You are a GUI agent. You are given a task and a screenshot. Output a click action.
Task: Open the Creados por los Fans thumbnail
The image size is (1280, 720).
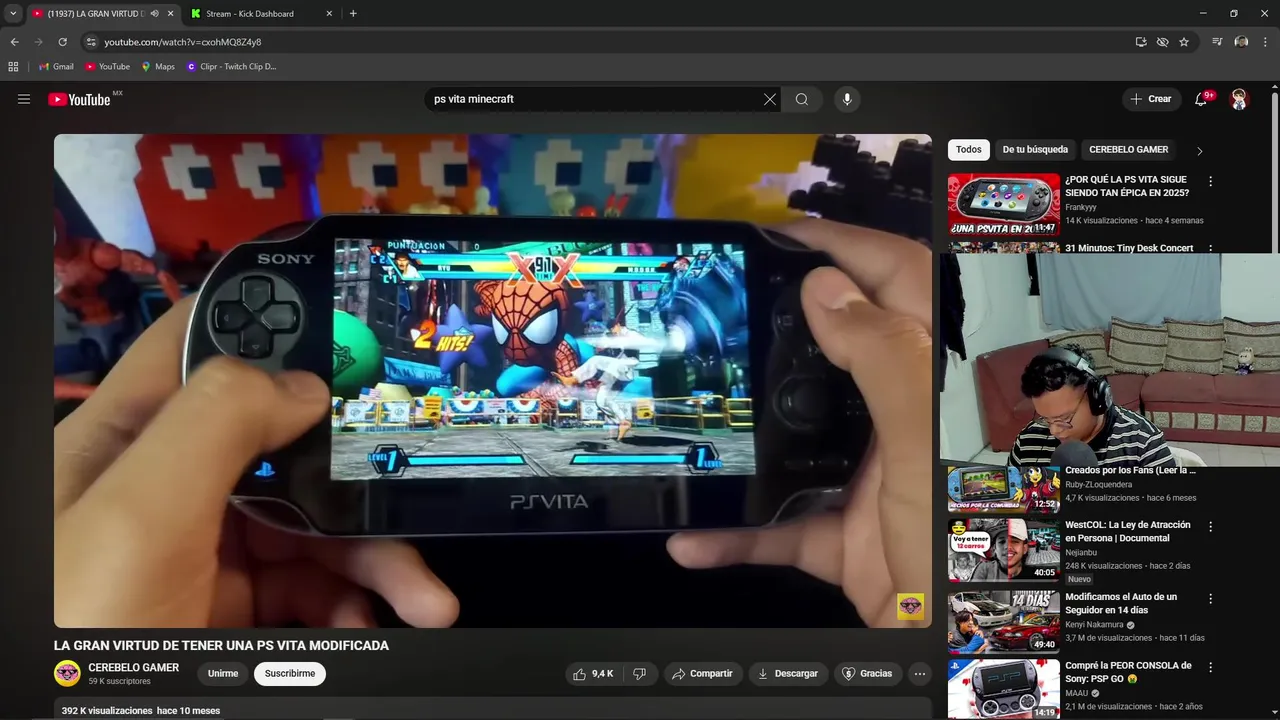pos(1004,489)
